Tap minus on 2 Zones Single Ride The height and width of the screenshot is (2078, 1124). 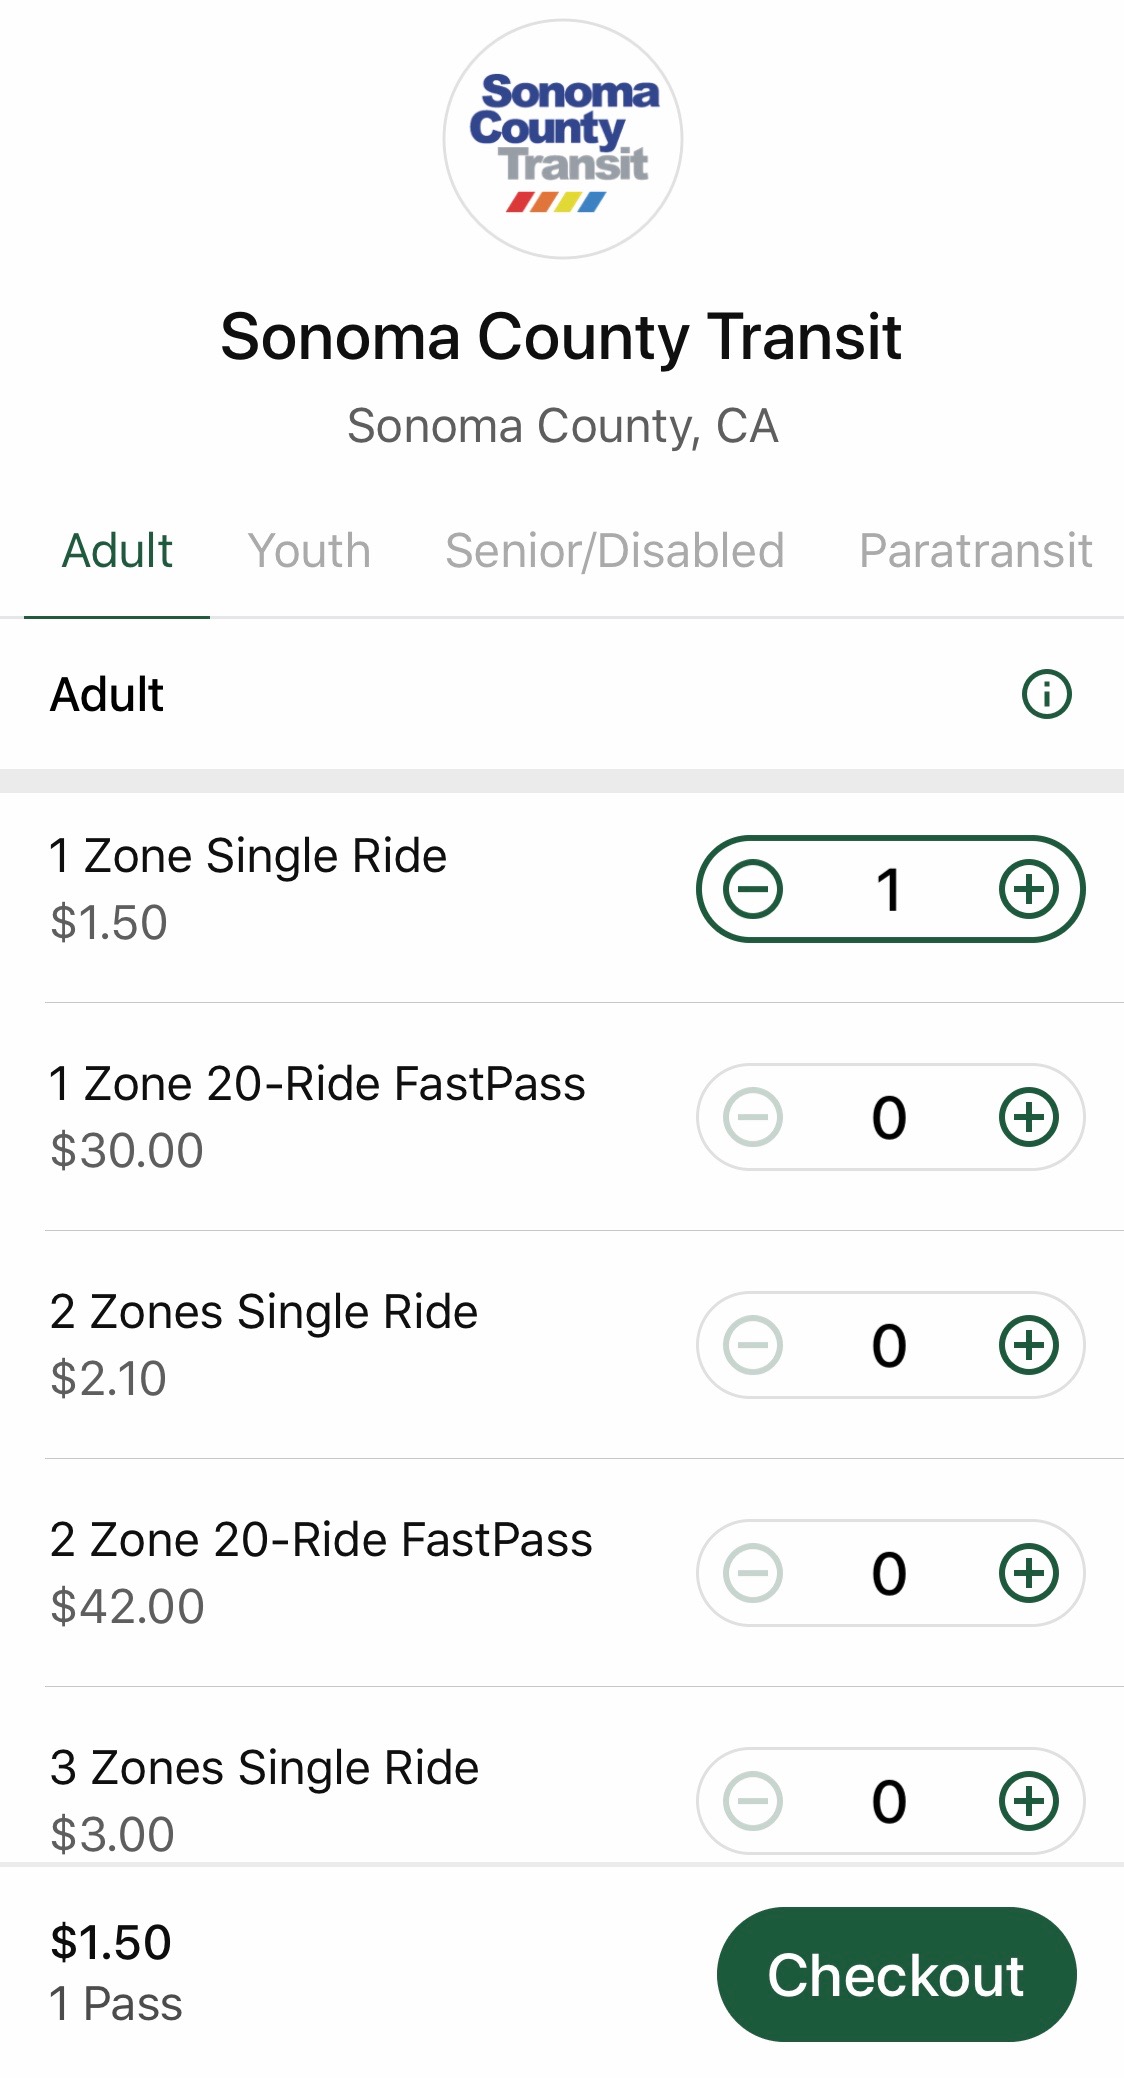coord(753,1345)
